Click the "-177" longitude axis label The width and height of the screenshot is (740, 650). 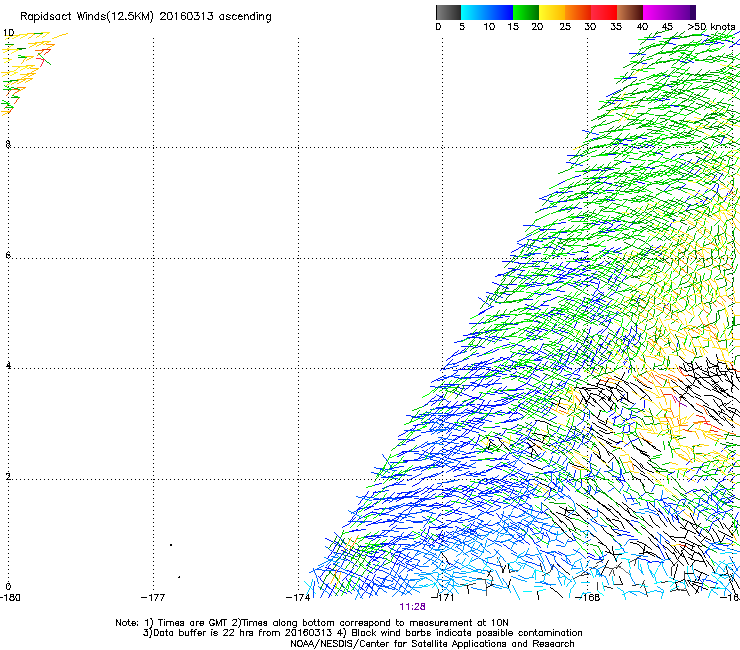[x=153, y=598]
